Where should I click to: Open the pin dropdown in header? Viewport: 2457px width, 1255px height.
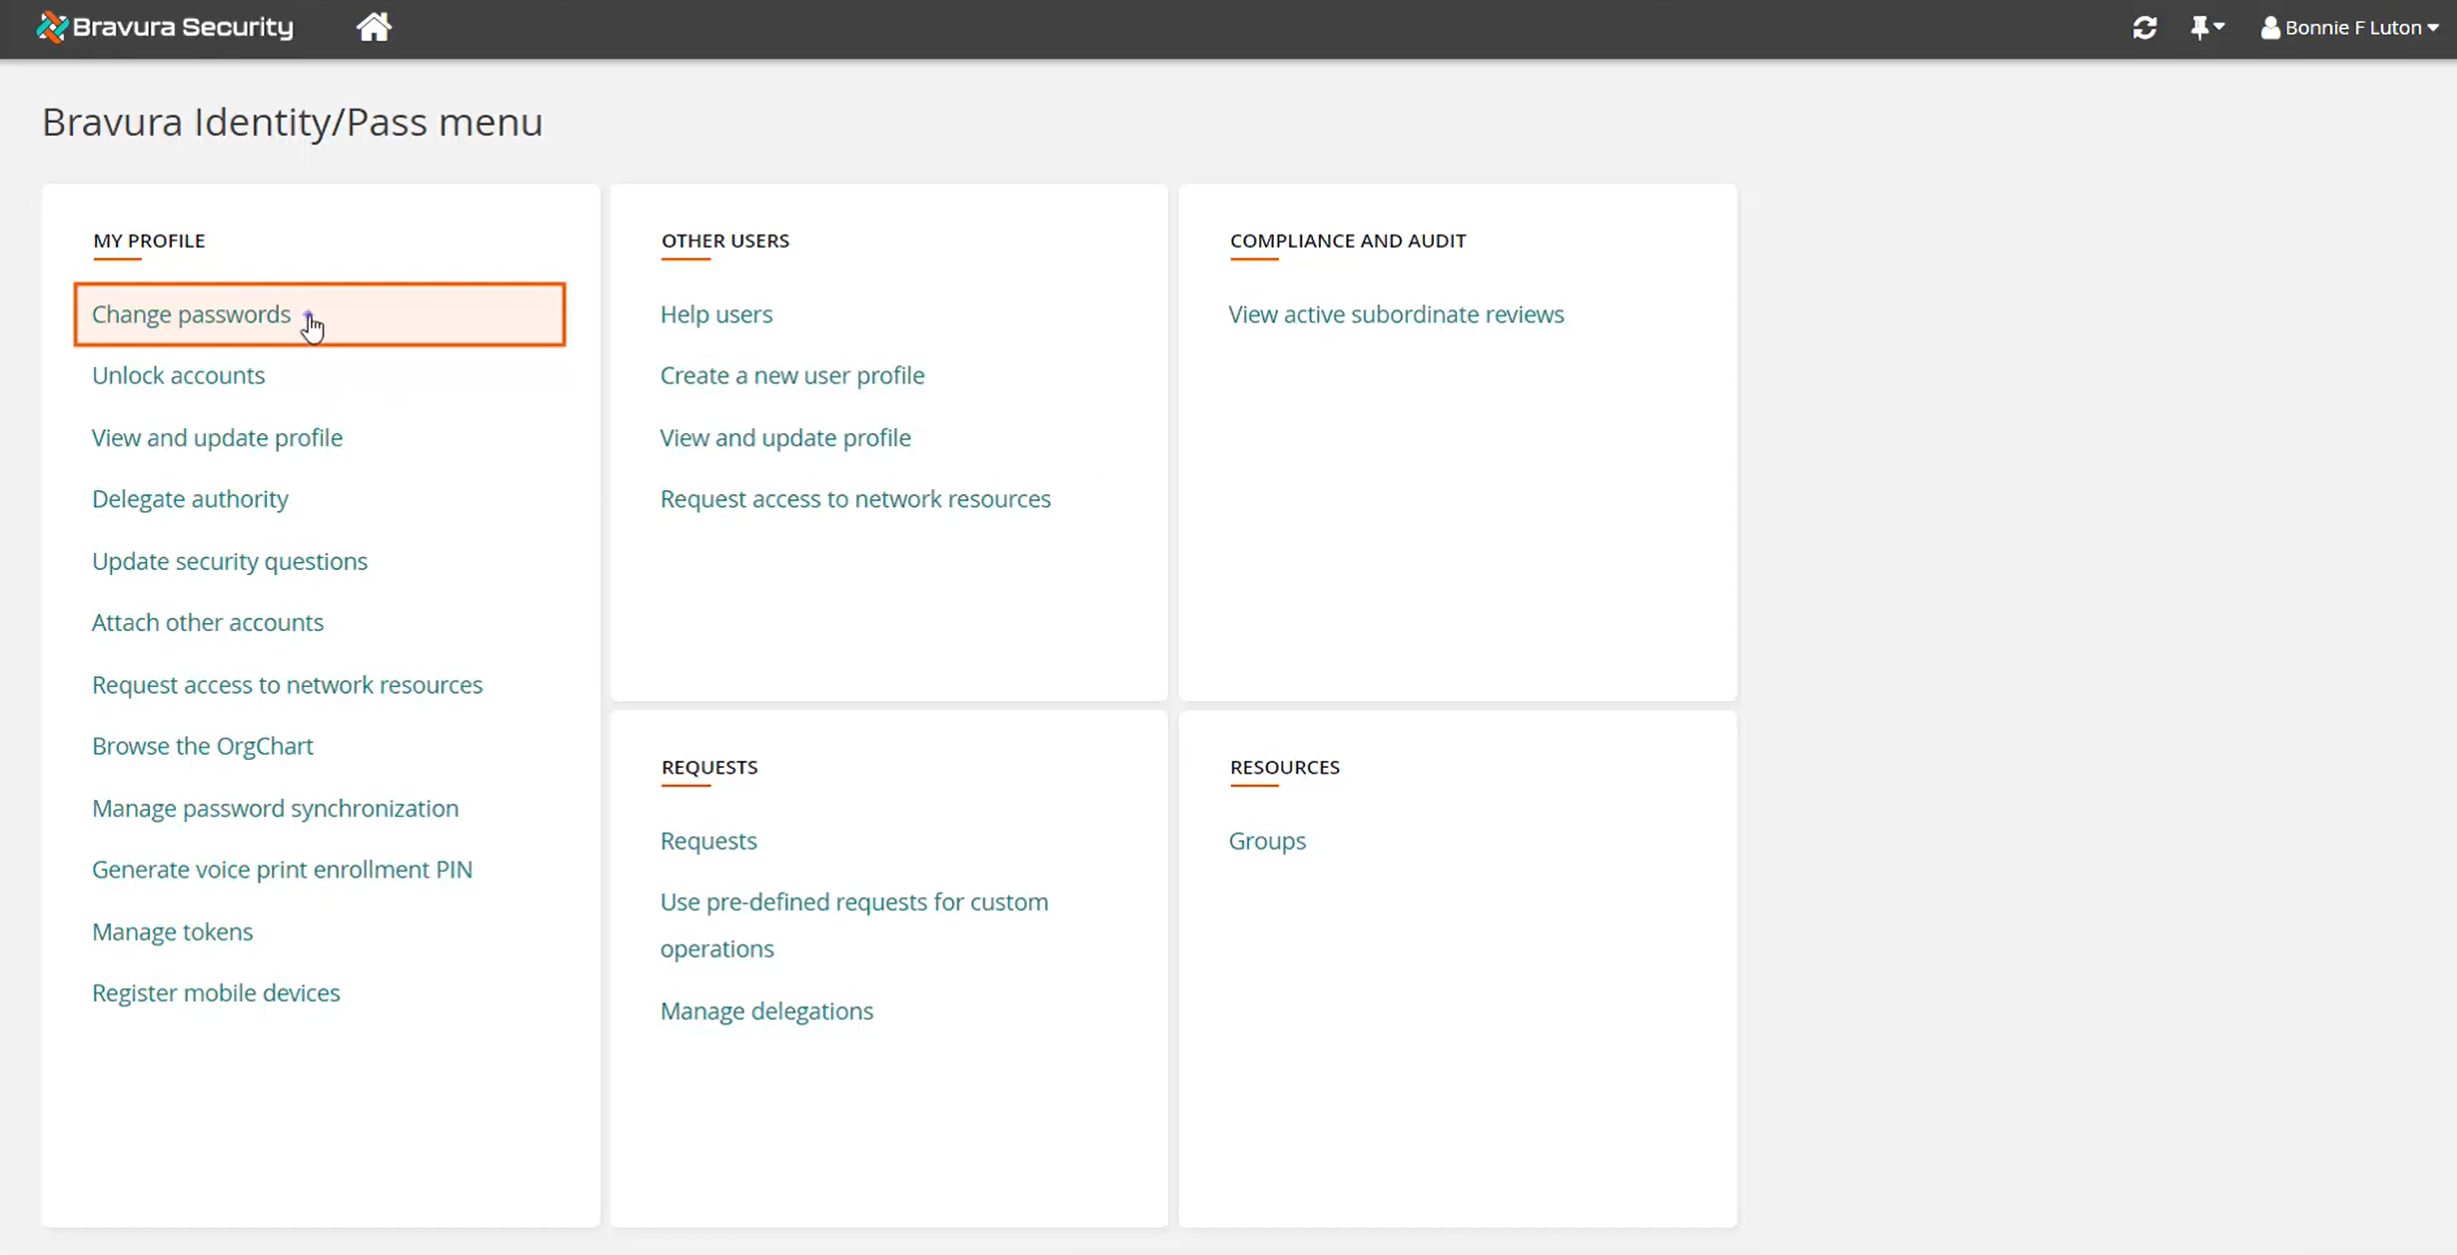(2206, 28)
